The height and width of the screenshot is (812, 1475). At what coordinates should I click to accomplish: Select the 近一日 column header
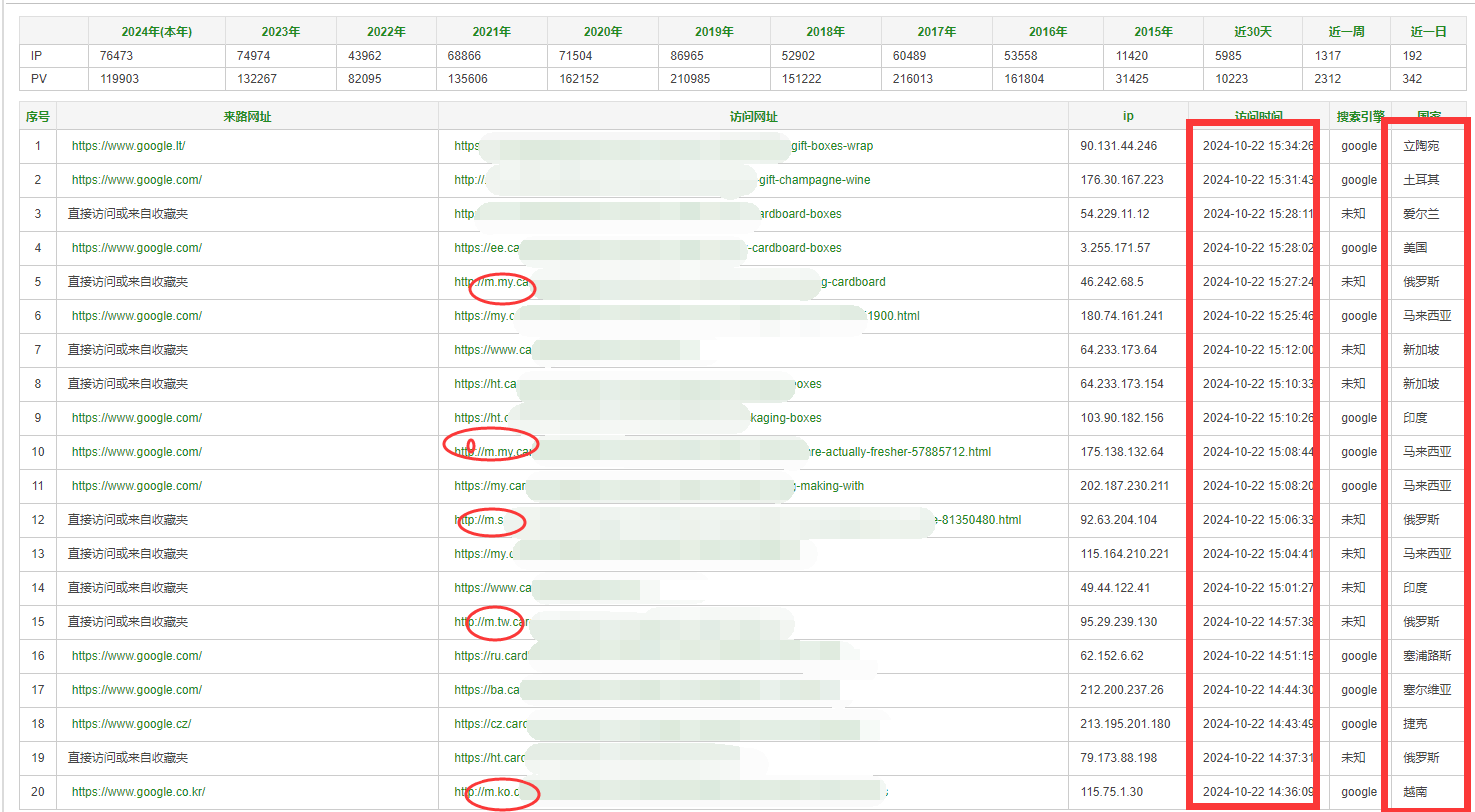1428,32
